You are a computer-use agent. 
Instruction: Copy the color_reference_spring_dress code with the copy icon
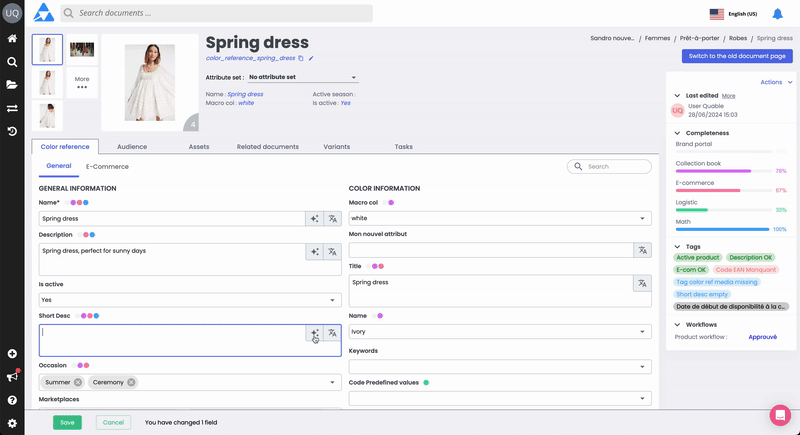[x=300, y=59]
